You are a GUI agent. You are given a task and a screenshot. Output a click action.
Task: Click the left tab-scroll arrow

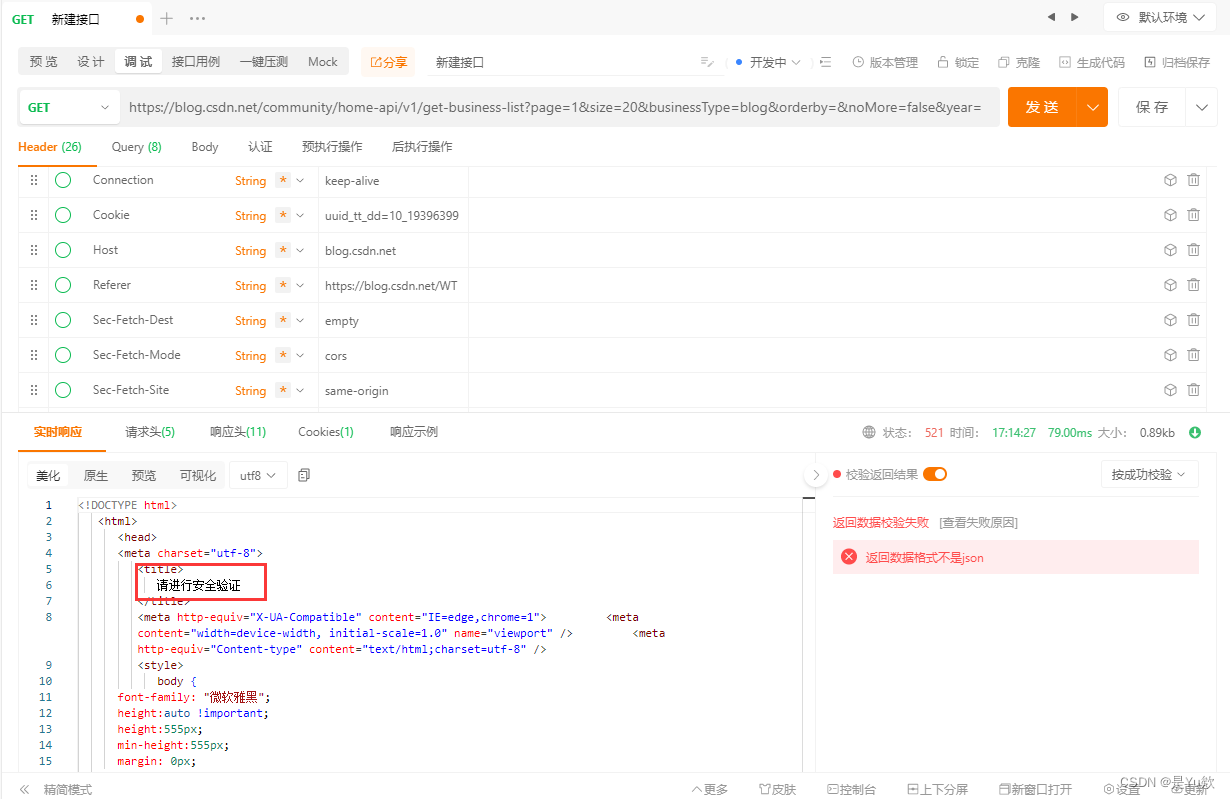(x=1051, y=17)
